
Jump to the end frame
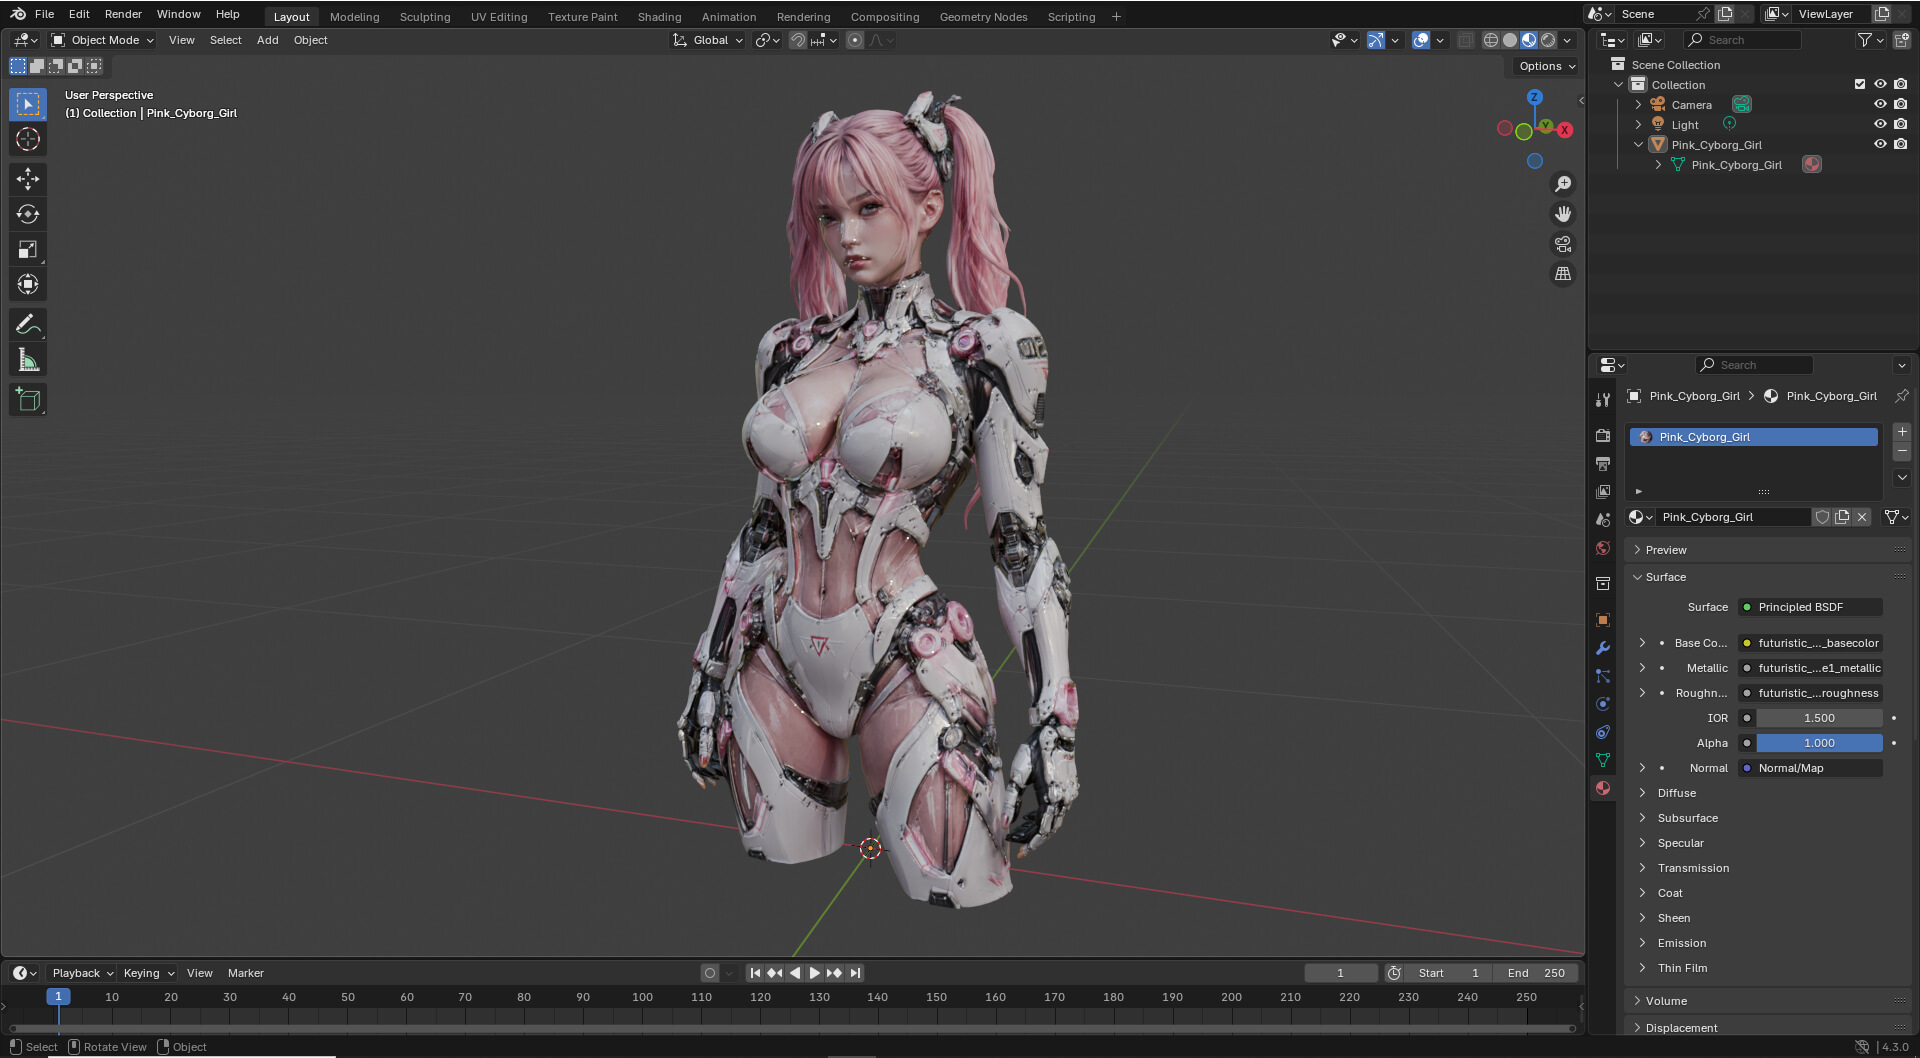coord(855,973)
